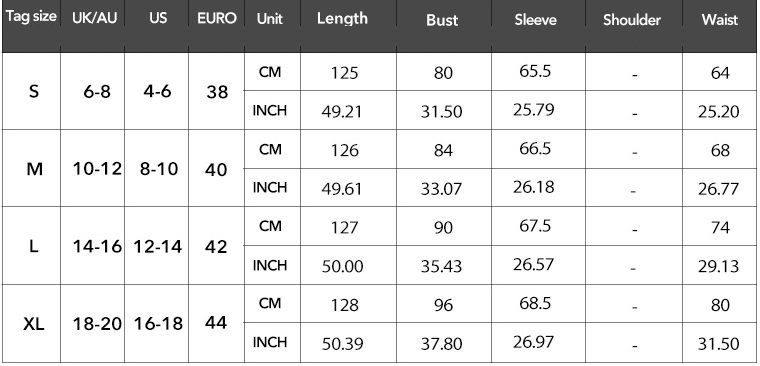Viewport: 760px width, 366px height.
Task: Click the Sleeve column header
Action: tap(535, 20)
